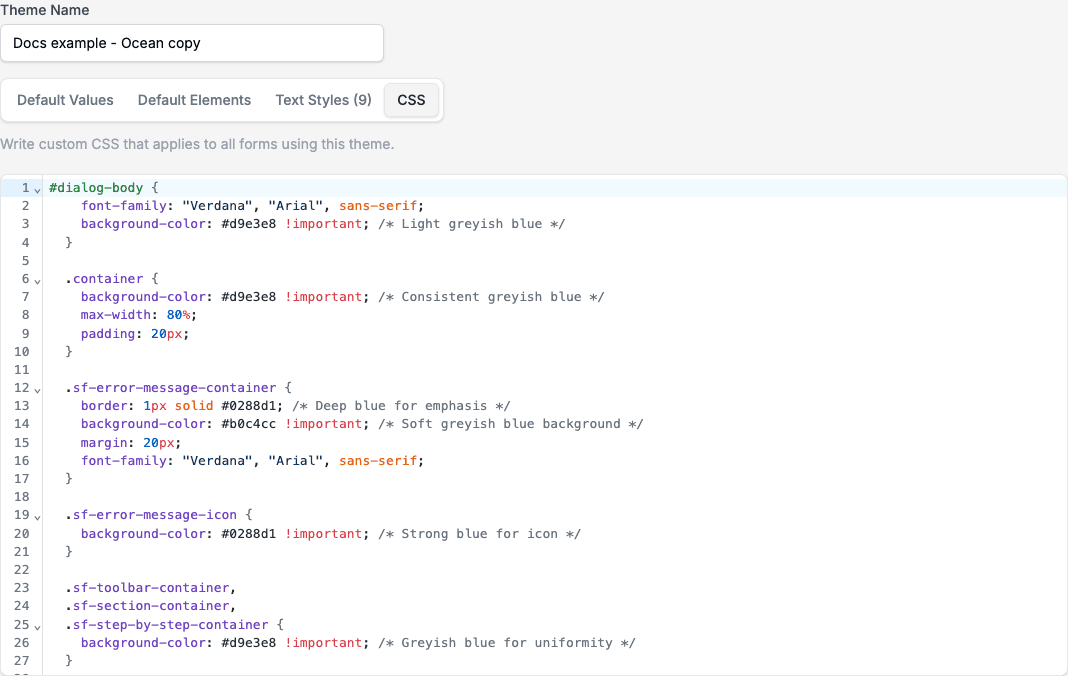Click the closing brace on line 27
The height and width of the screenshot is (676, 1068).
point(69,661)
